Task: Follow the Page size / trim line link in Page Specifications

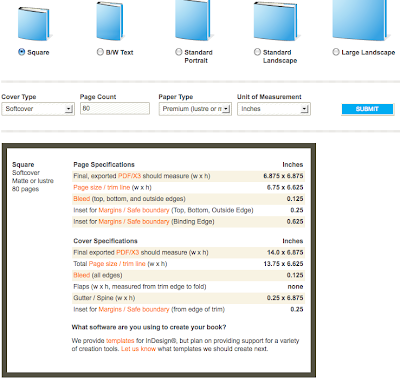Action: point(102,187)
